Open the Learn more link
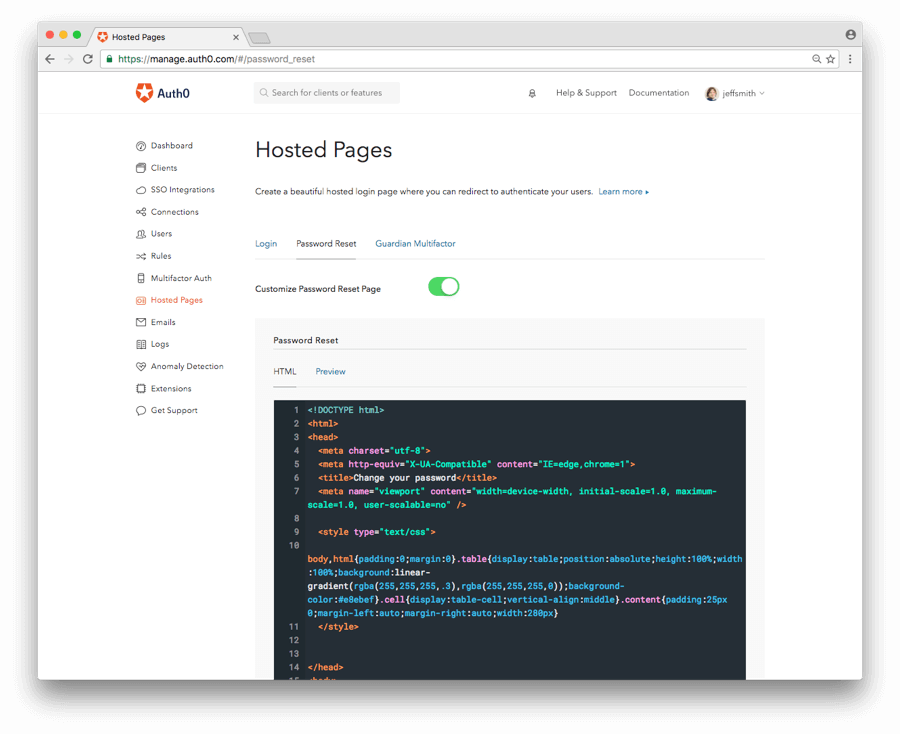This screenshot has height=734, width=900. (x=623, y=192)
